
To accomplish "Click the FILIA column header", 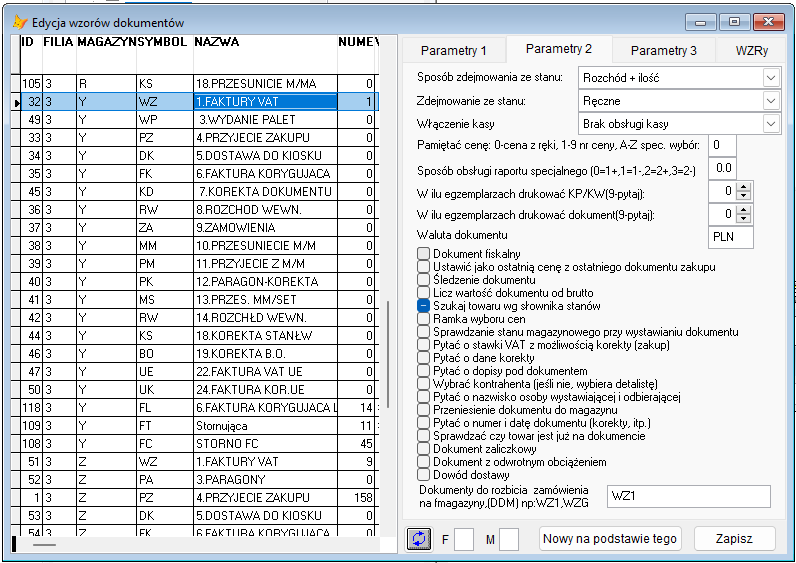I will pyautogui.click(x=59, y=54).
